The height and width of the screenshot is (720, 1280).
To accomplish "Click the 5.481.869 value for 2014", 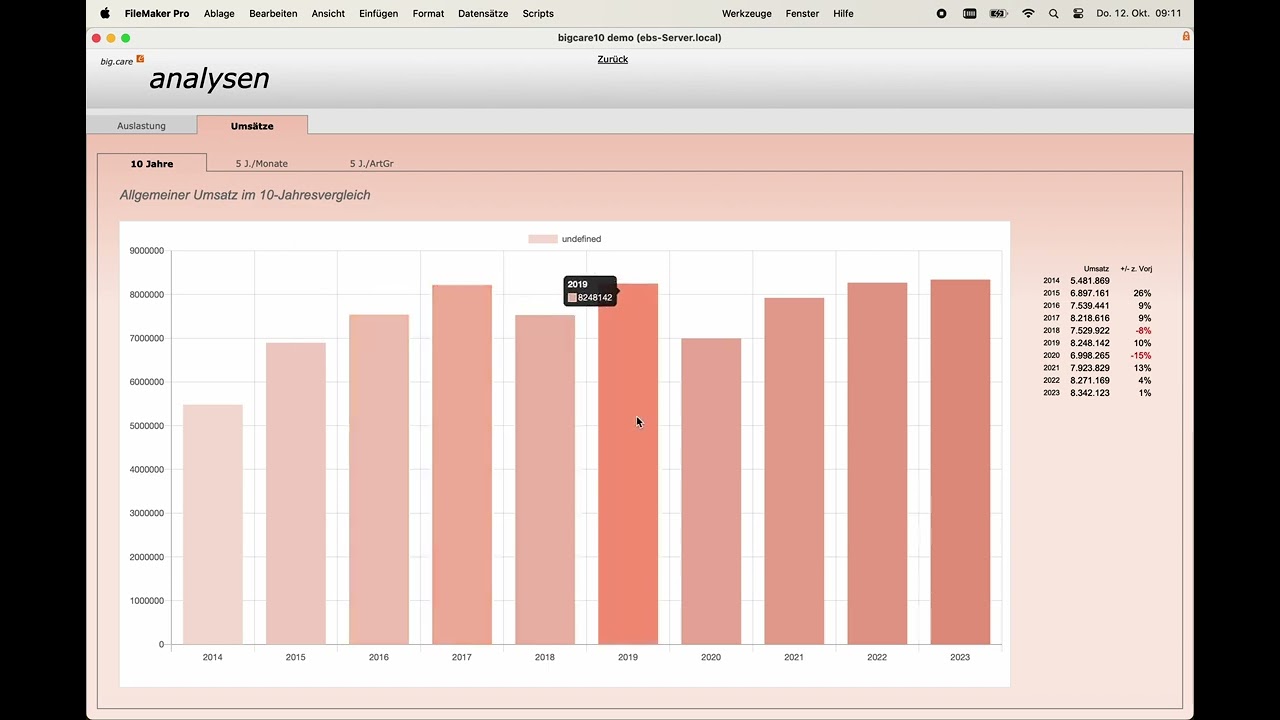I will [x=1090, y=281].
